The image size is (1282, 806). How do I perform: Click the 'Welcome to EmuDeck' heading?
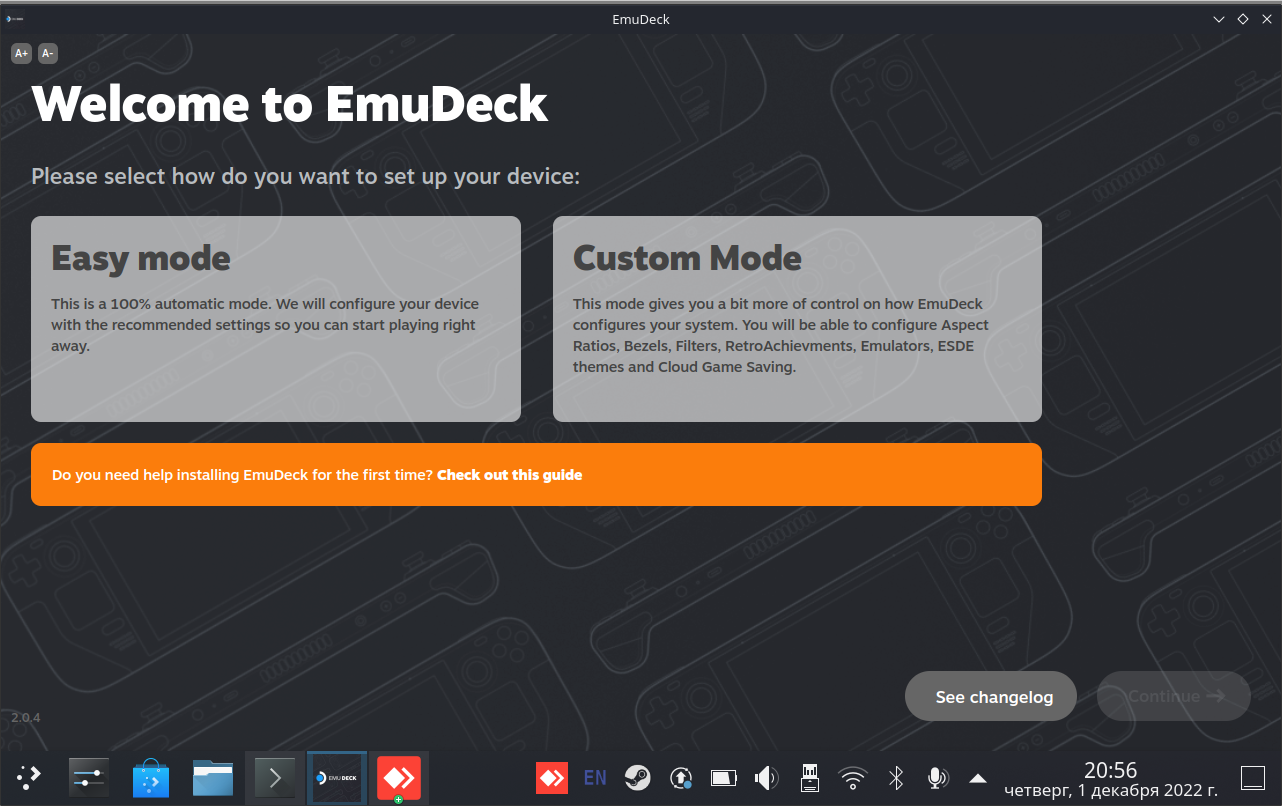pos(290,103)
